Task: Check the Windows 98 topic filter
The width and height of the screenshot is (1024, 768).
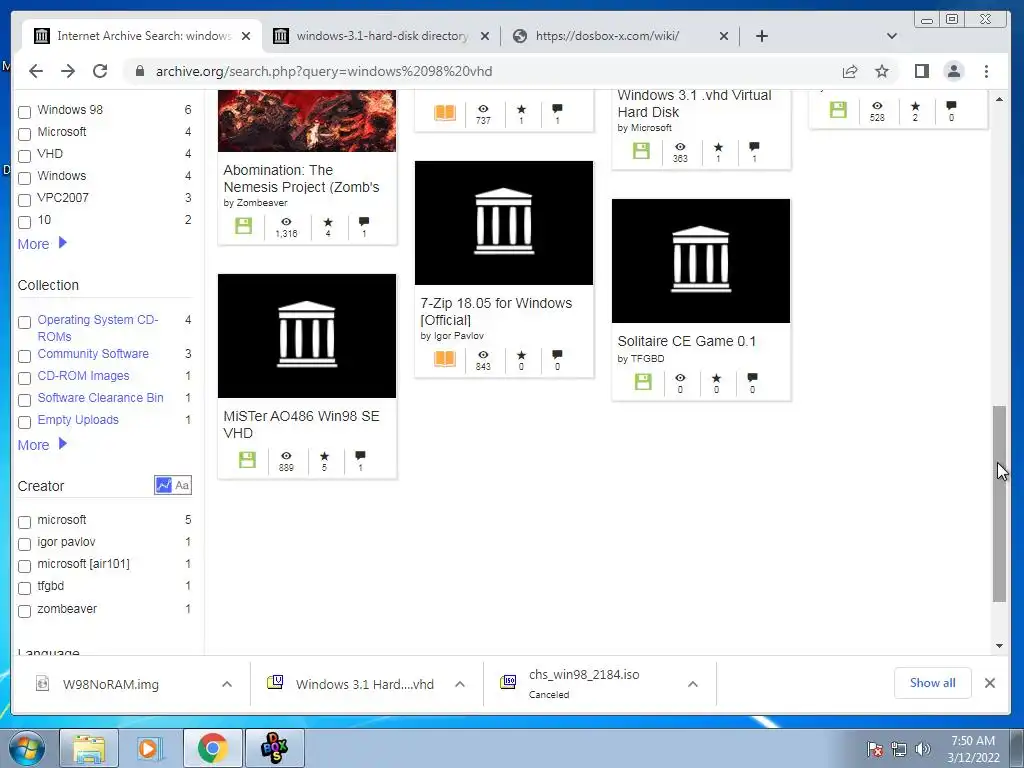Action: (x=24, y=112)
